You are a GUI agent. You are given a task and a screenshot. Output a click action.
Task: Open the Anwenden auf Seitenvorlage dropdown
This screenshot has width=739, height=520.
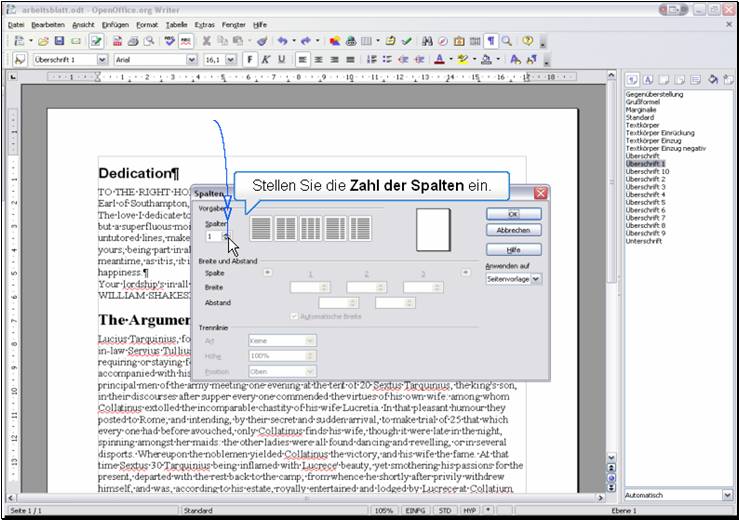click(537, 280)
